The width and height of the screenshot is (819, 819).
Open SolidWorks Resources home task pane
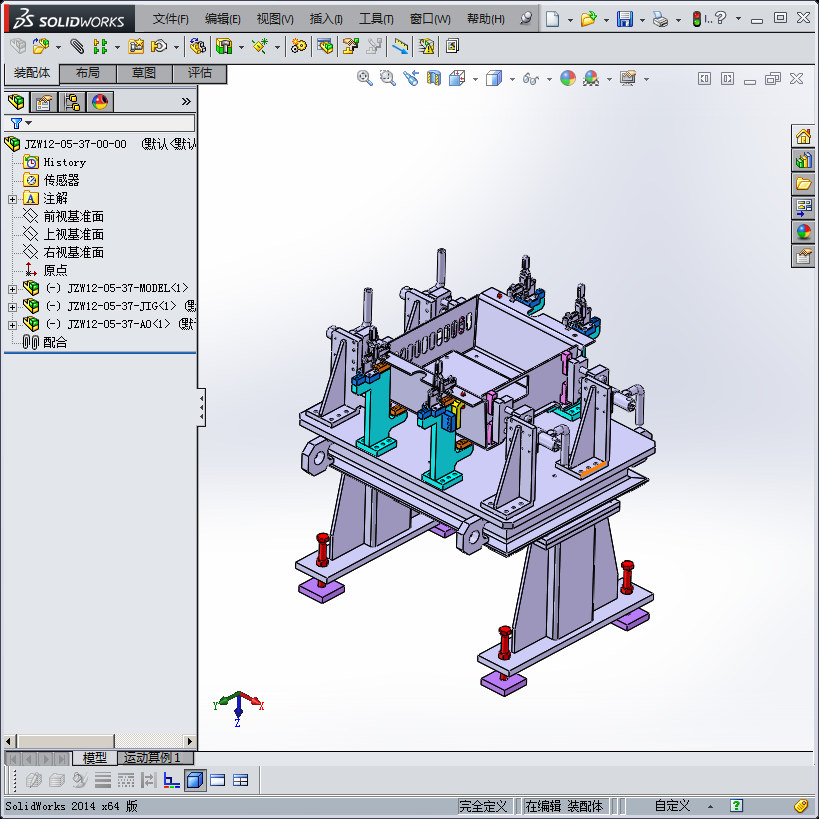point(803,137)
